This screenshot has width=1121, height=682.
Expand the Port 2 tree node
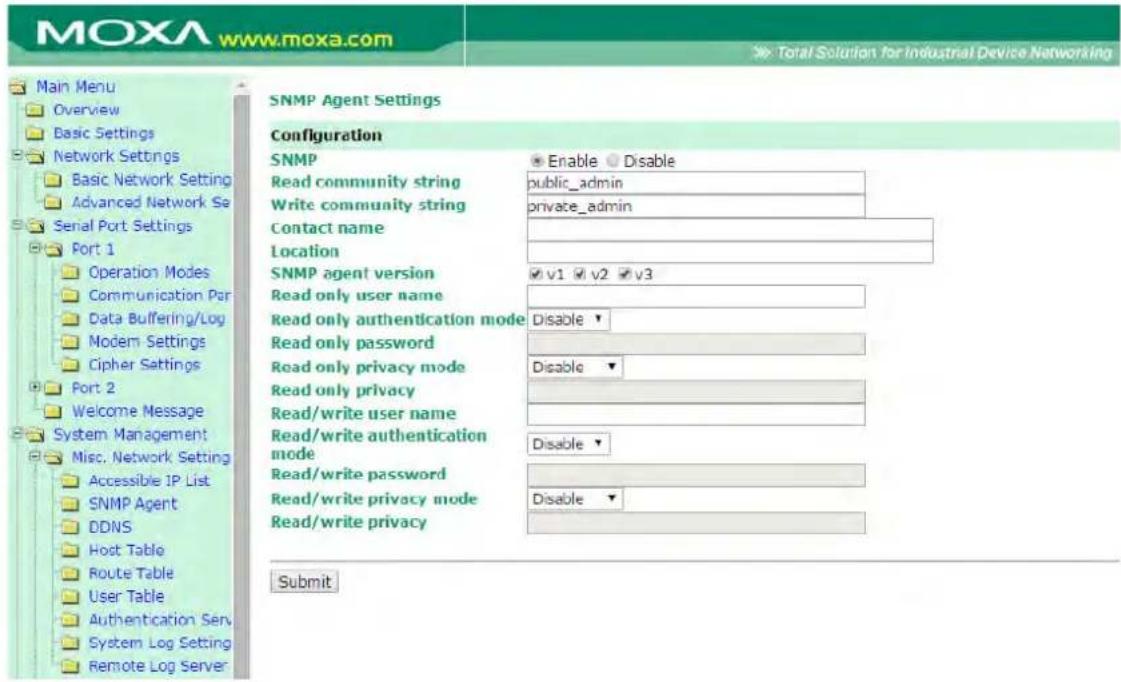(34, 387)
